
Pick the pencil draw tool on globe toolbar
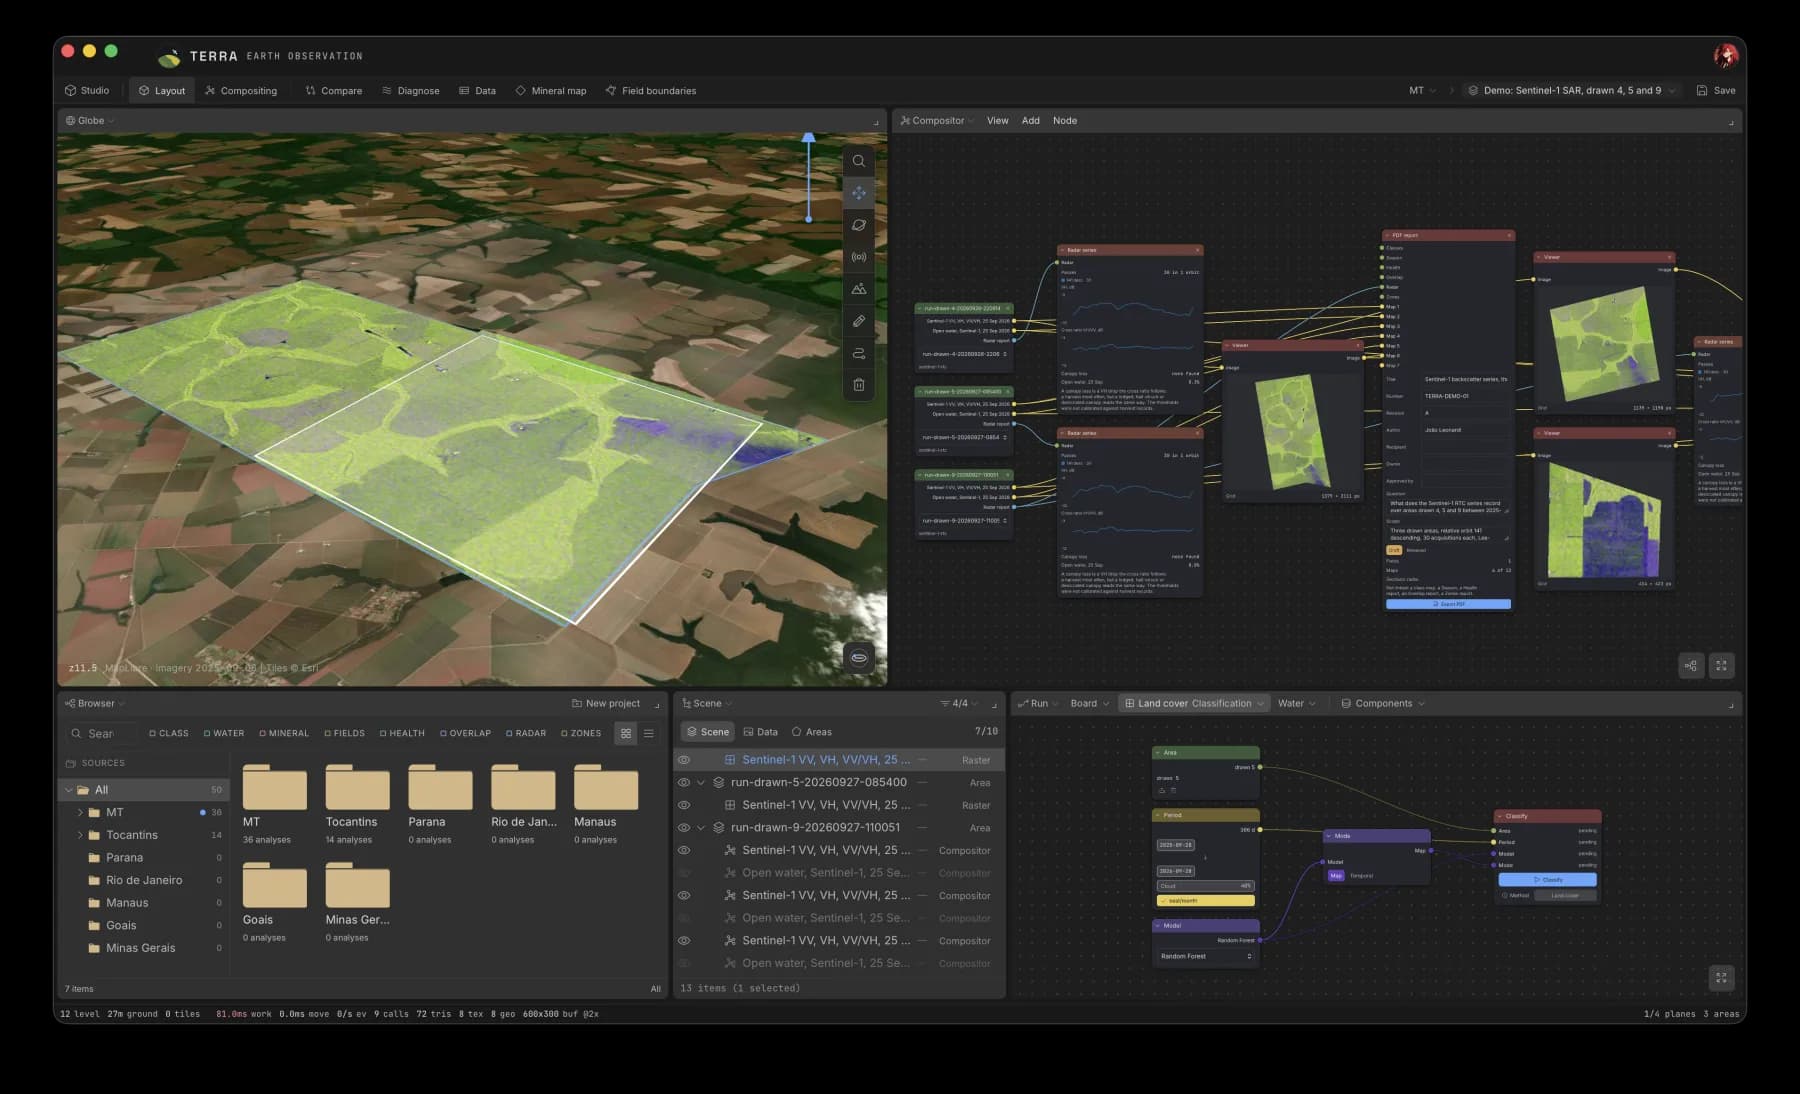click(859, 321)
